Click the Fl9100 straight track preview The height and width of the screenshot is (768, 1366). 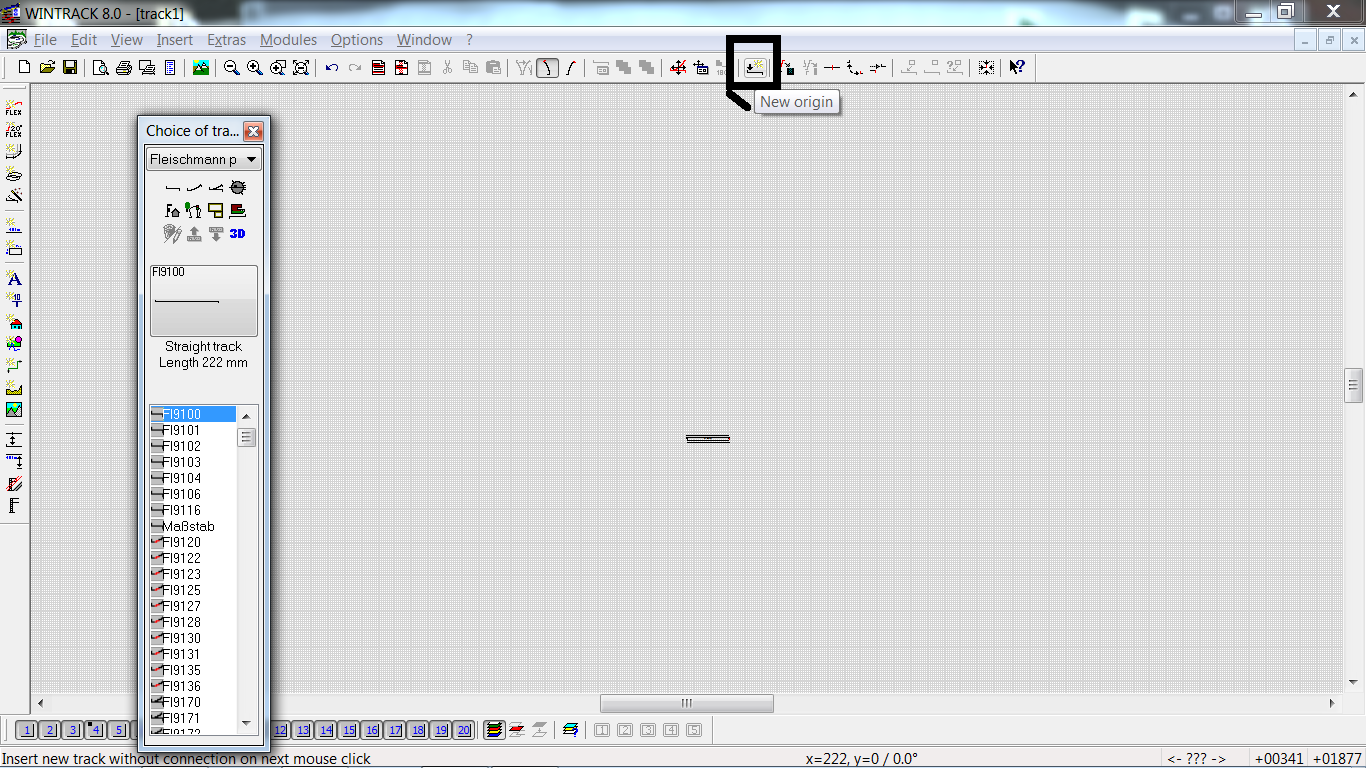pos(204,300)
